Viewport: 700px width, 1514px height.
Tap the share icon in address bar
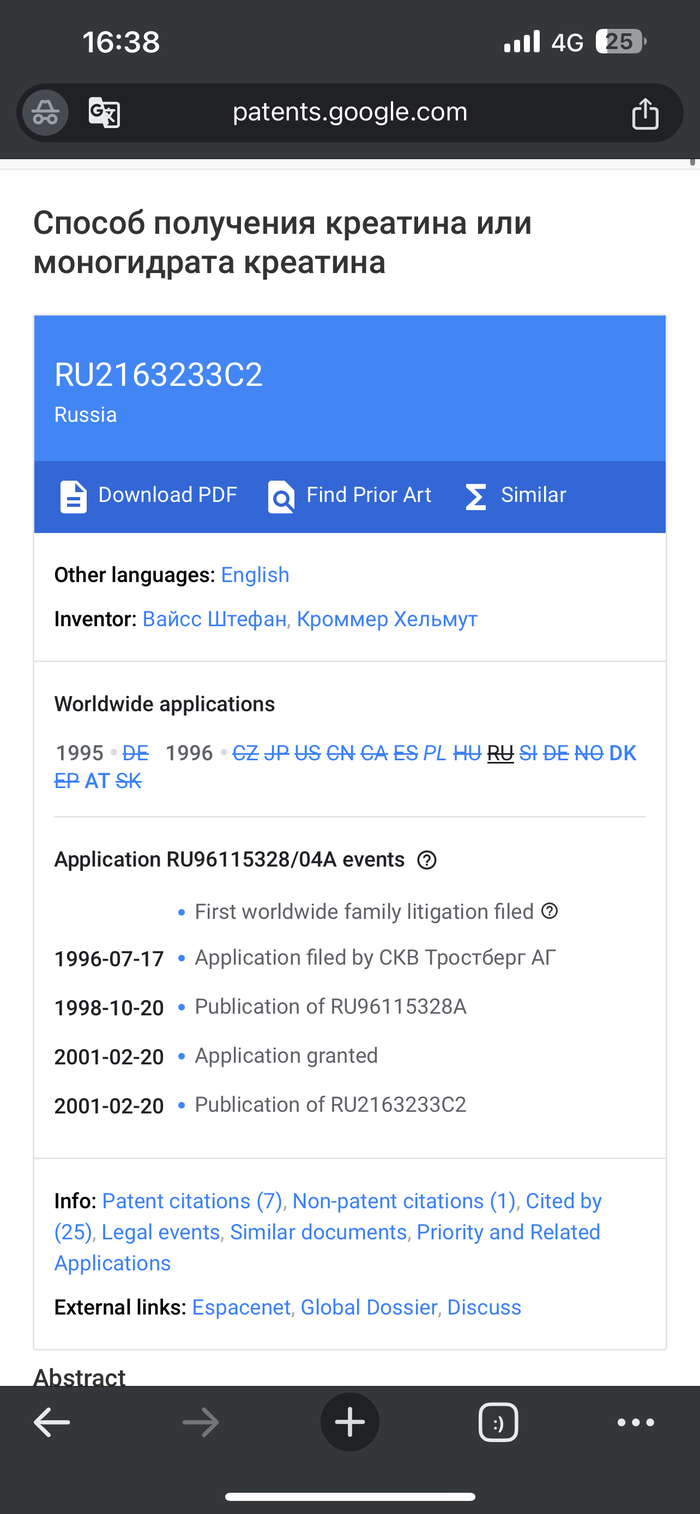[645, 113]
